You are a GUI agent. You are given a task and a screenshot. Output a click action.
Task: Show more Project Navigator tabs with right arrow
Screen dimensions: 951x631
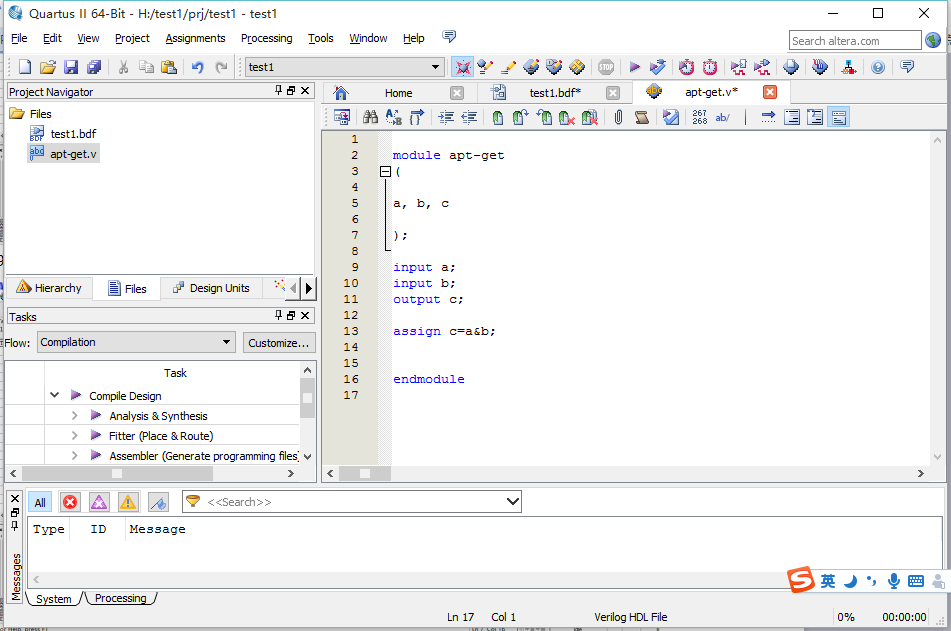(309, 288)
